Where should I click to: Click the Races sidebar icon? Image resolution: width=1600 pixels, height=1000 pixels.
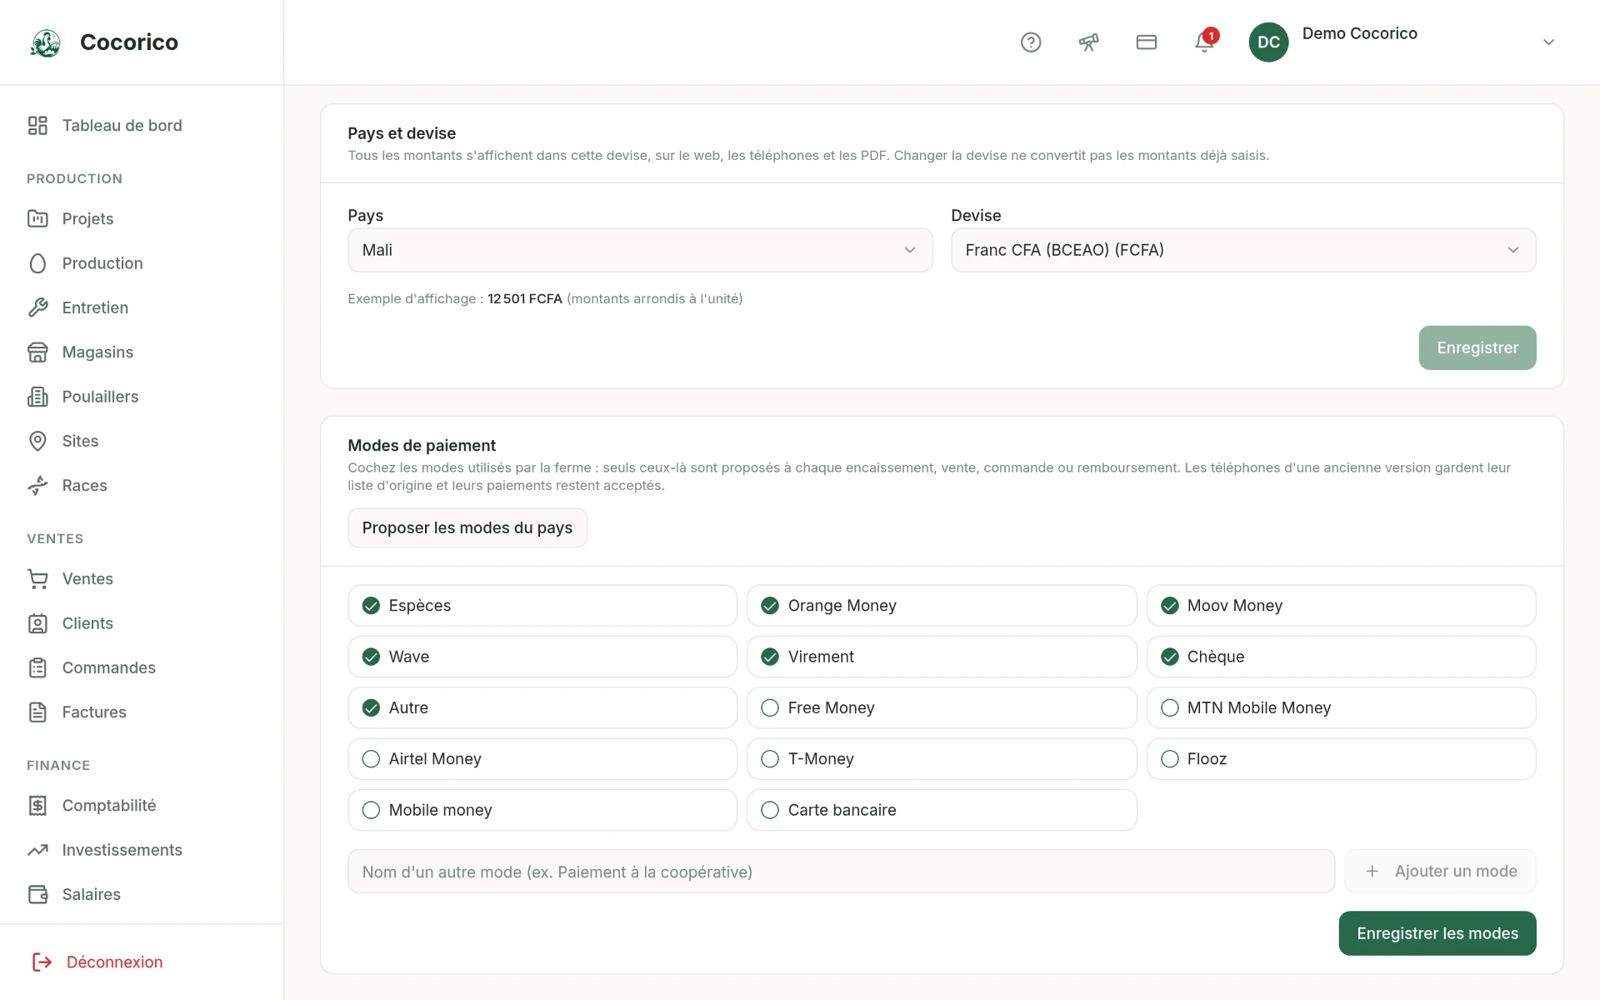coord(38,485)
